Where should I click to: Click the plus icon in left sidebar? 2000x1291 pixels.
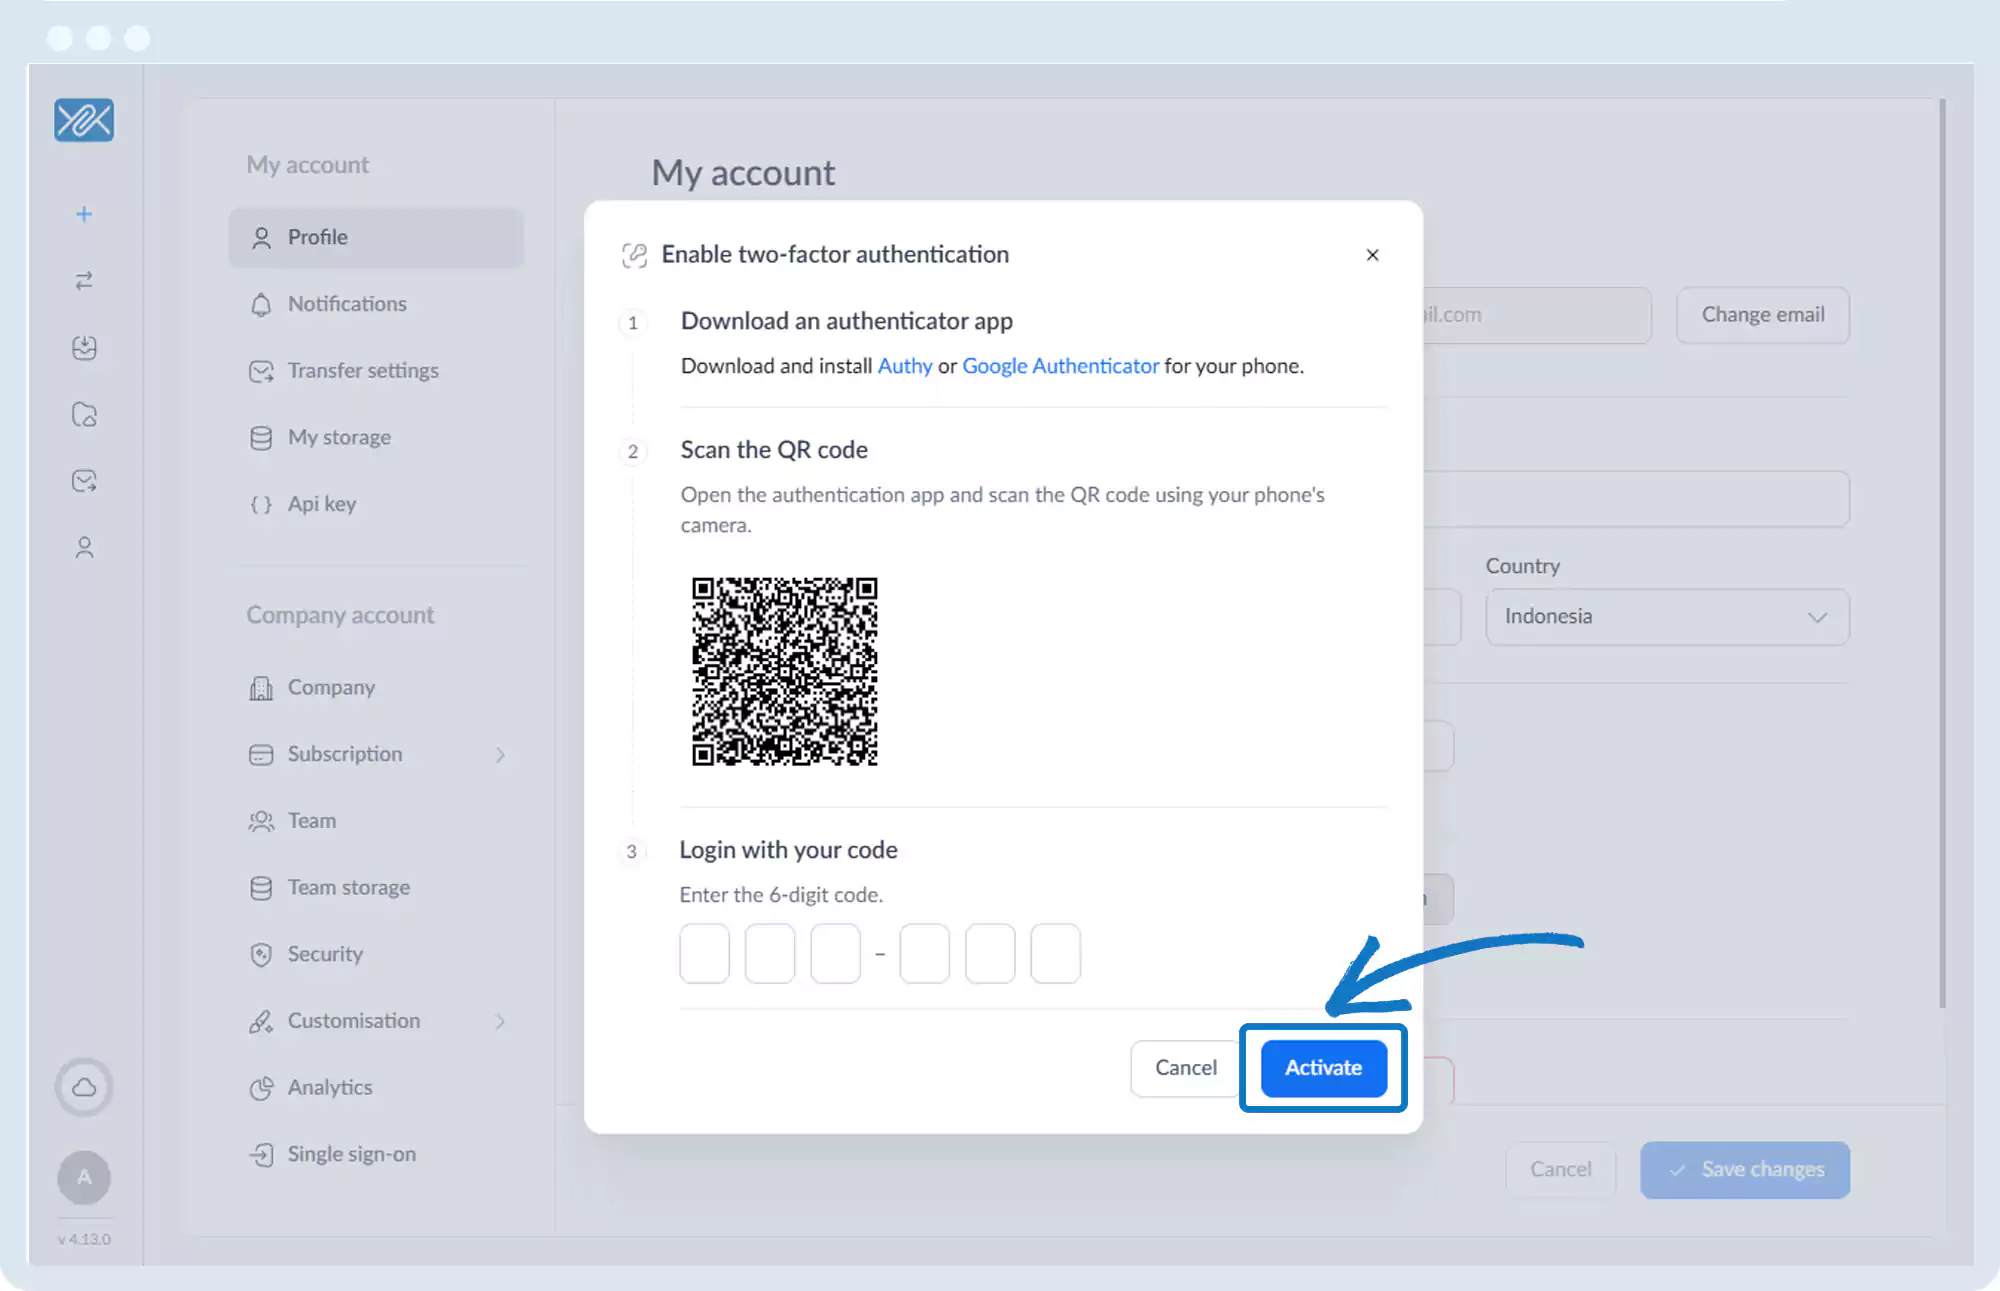pos(84,214)
